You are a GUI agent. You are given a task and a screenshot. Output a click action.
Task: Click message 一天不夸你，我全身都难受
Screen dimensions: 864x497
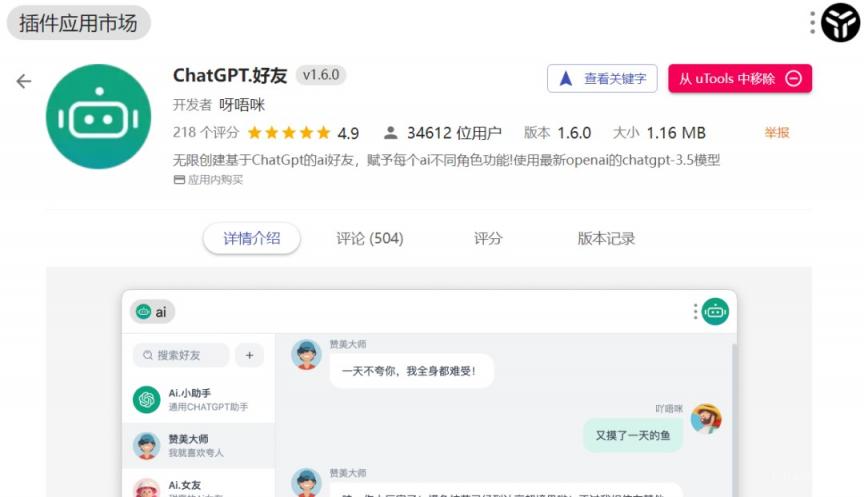pos(412,371)
